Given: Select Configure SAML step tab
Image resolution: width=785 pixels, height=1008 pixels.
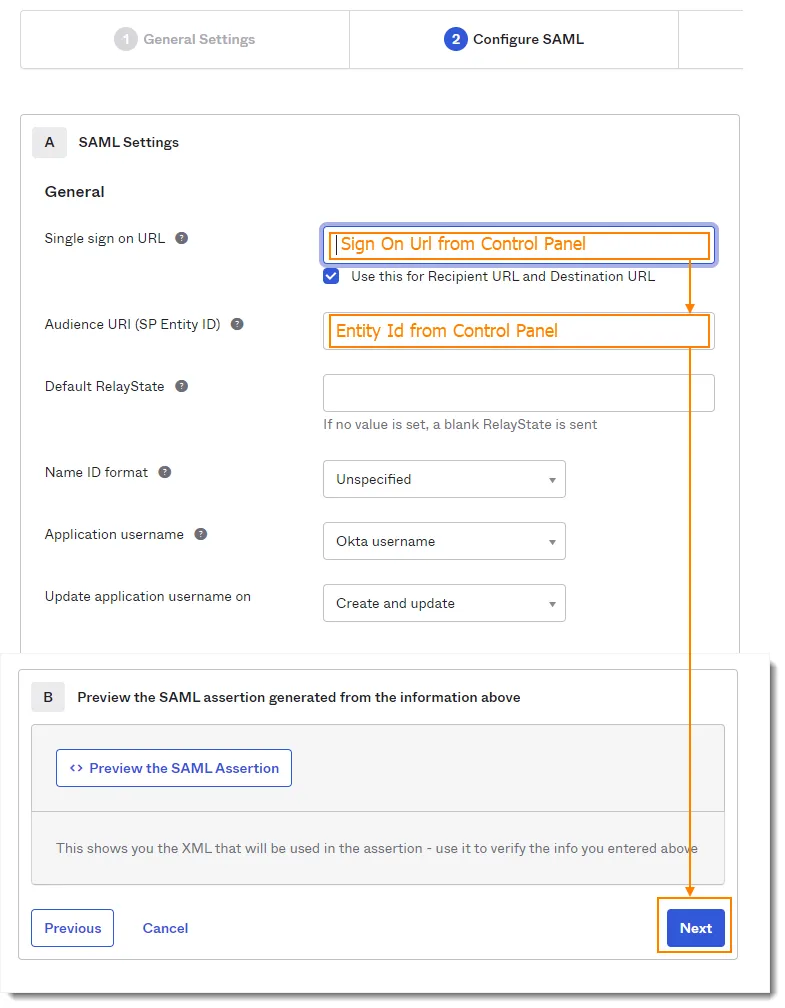Looking at the screenshot, I should 514,39.
